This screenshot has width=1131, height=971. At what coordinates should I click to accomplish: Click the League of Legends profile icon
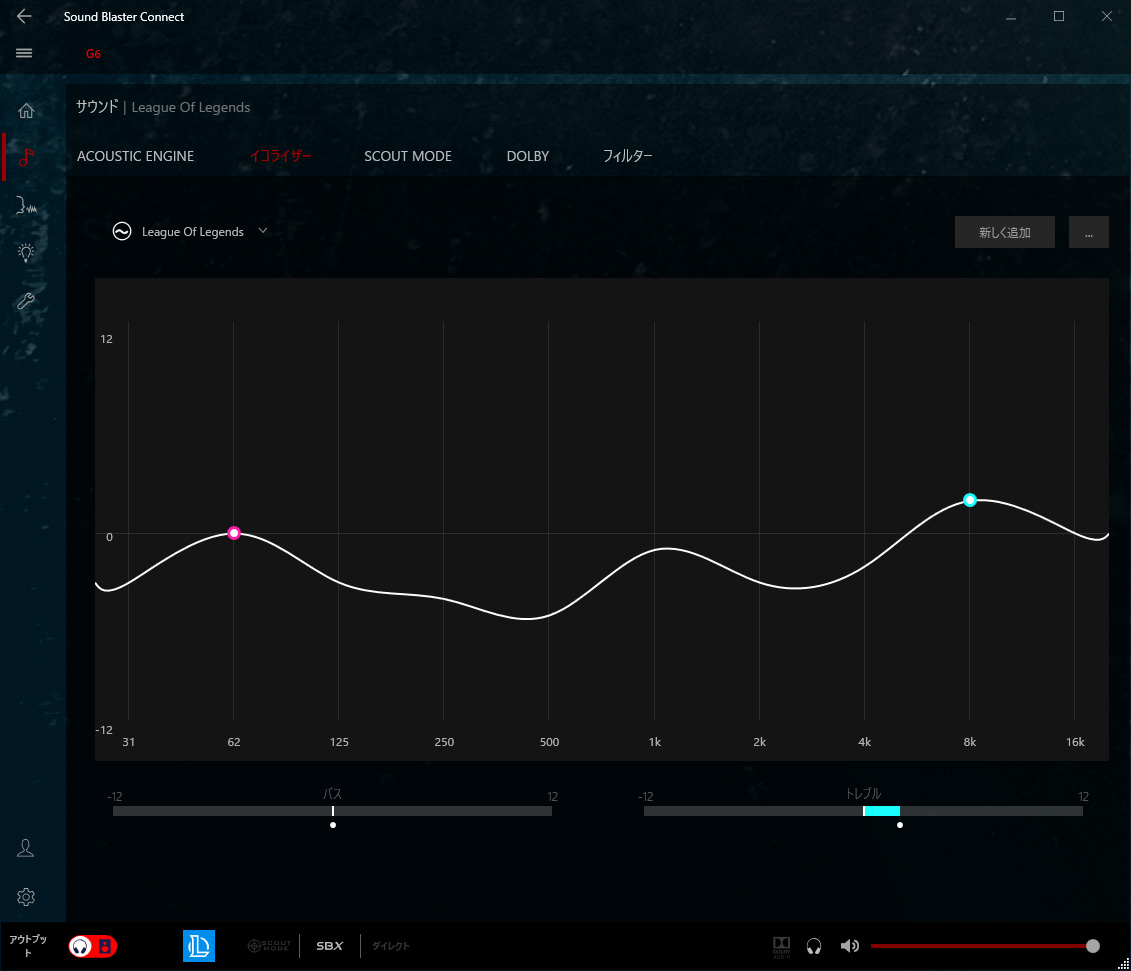[198, 946]
